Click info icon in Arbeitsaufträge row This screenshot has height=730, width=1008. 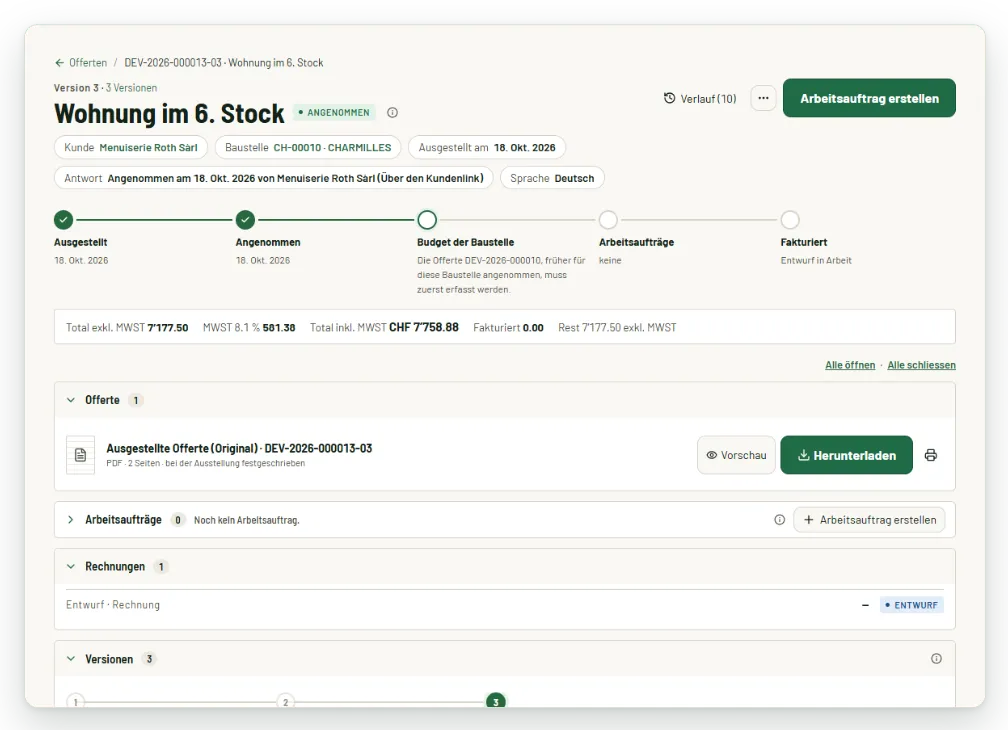point(779,519)
